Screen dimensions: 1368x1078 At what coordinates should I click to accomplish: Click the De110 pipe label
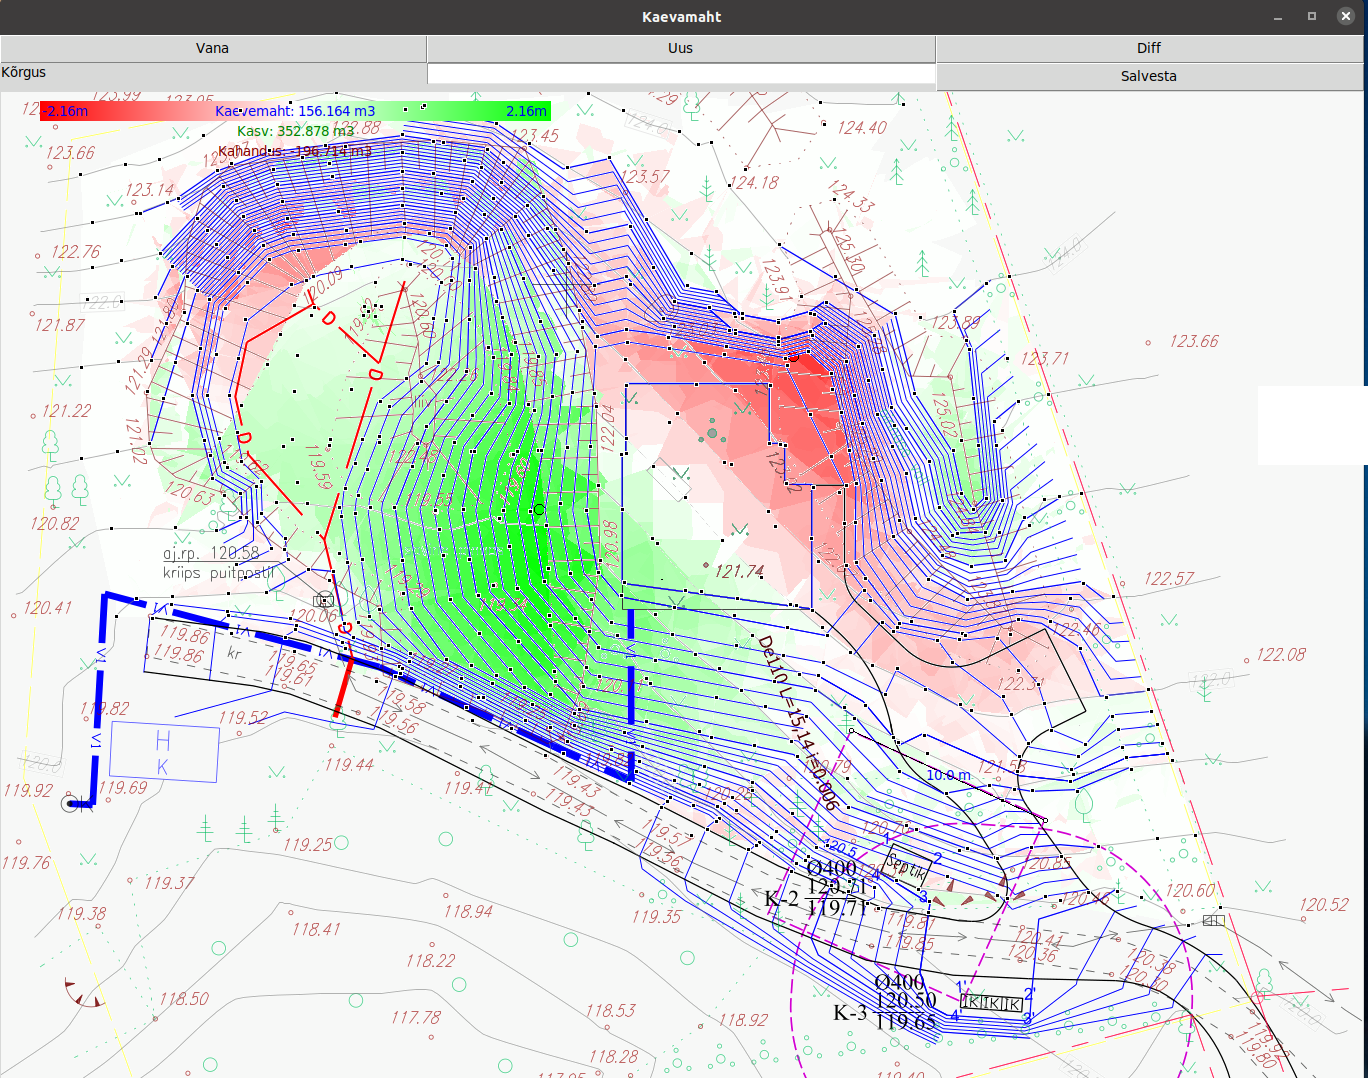796,722
